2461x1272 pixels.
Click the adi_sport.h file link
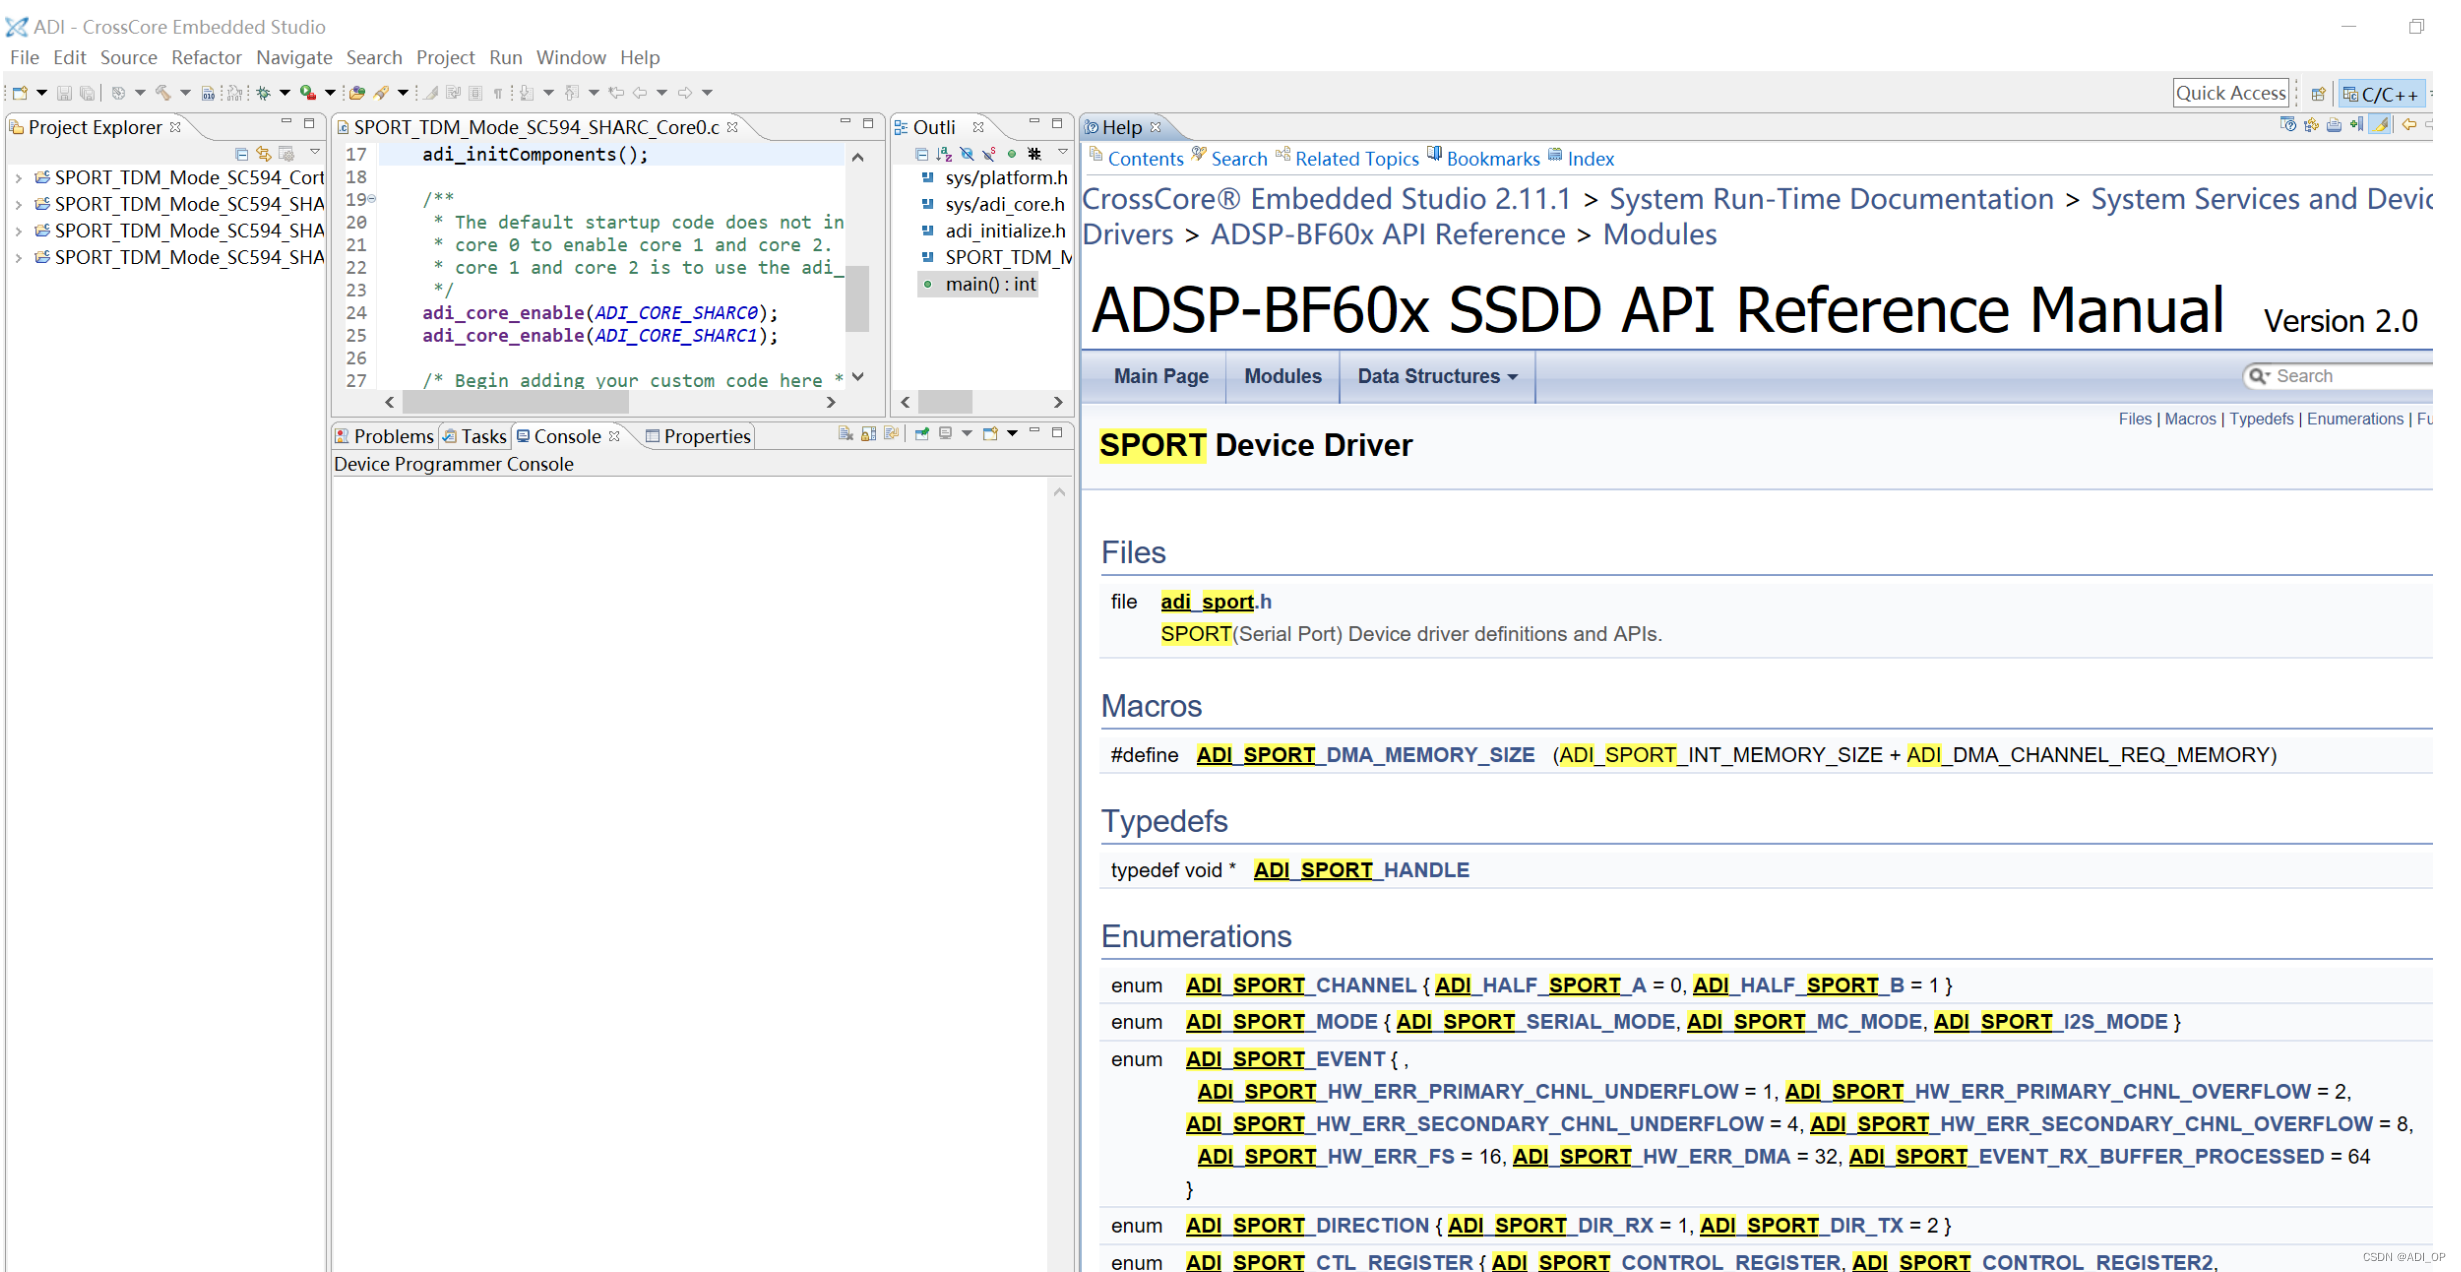[1216, 602]
